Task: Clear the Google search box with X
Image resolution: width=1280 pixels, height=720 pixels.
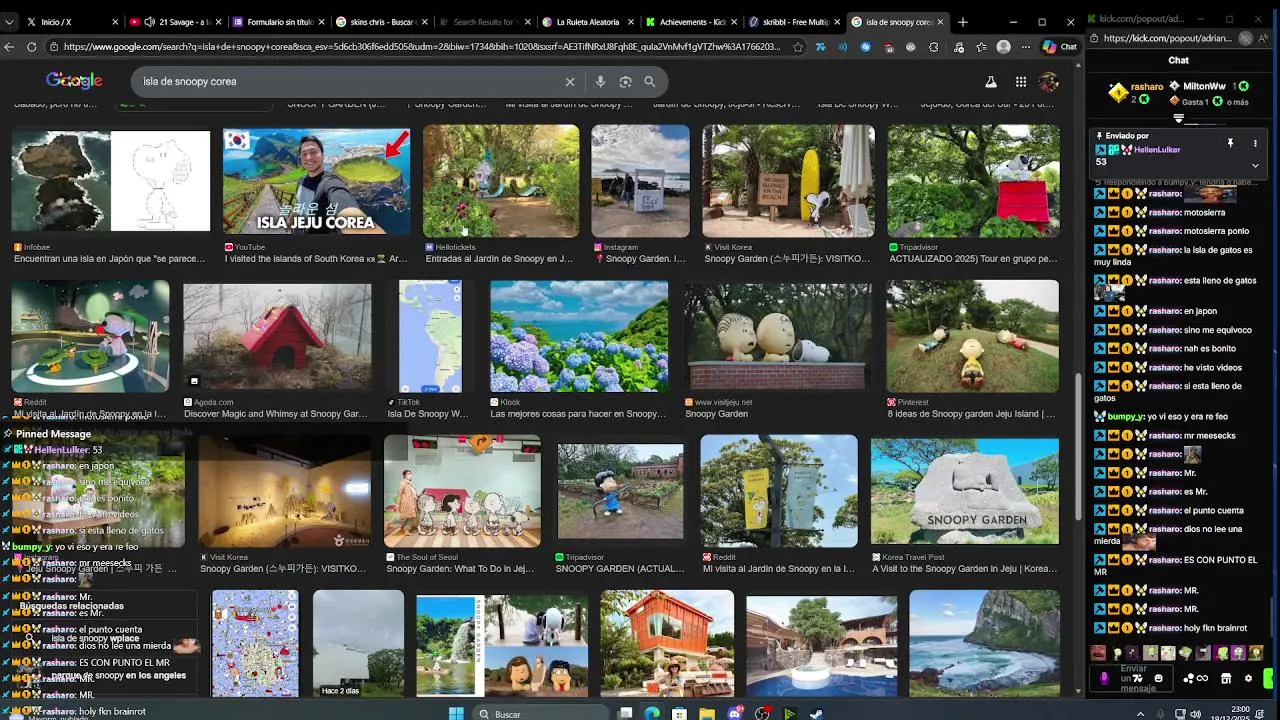Action: [x=570, y=82]
